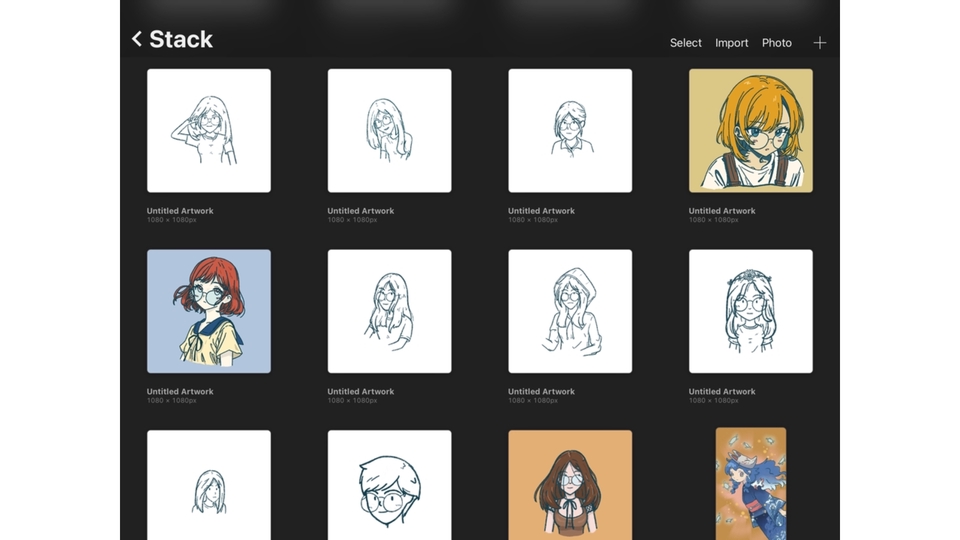Open the small girl sketch in bottom-left canvas
The width and height of the screenshot is (960, 540).
pyautogui.click(x=209, y=485)
